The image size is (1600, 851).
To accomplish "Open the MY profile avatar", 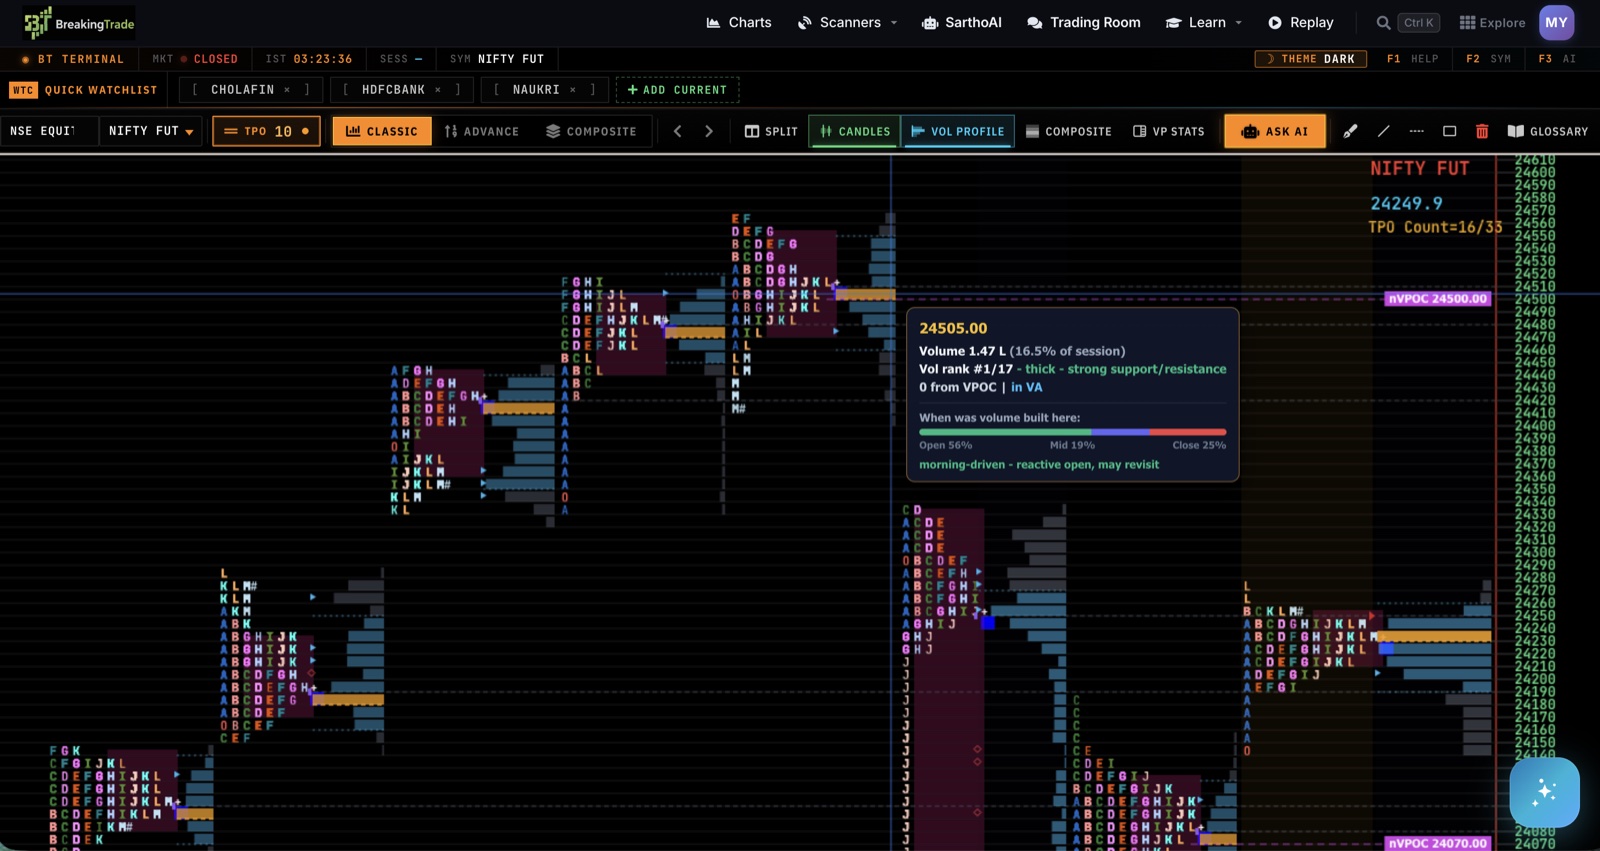I will (1556, 22).
